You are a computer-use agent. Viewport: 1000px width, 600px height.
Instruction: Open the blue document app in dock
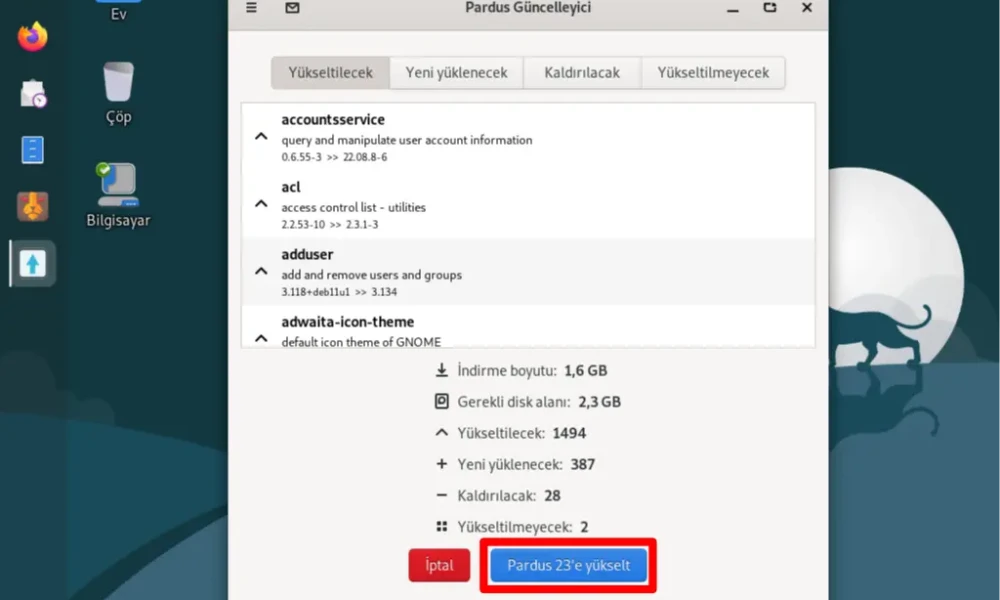[33, 150]
